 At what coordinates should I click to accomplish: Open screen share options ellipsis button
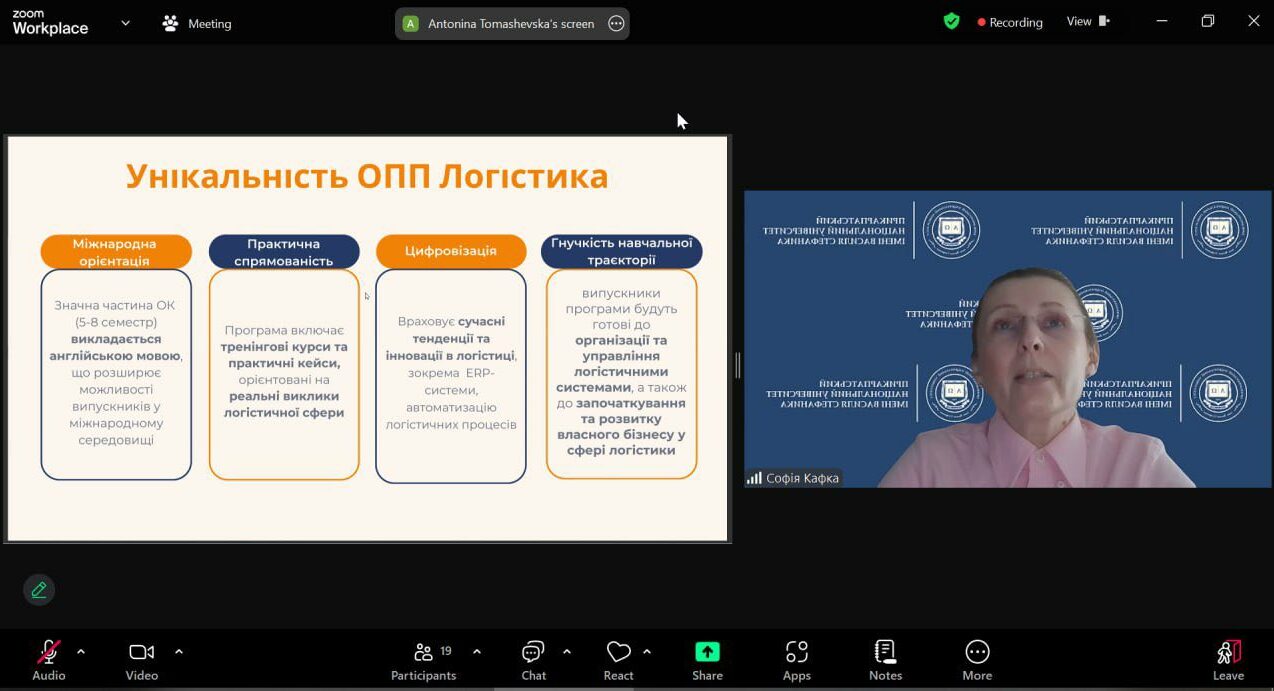(x=616, y=23)
